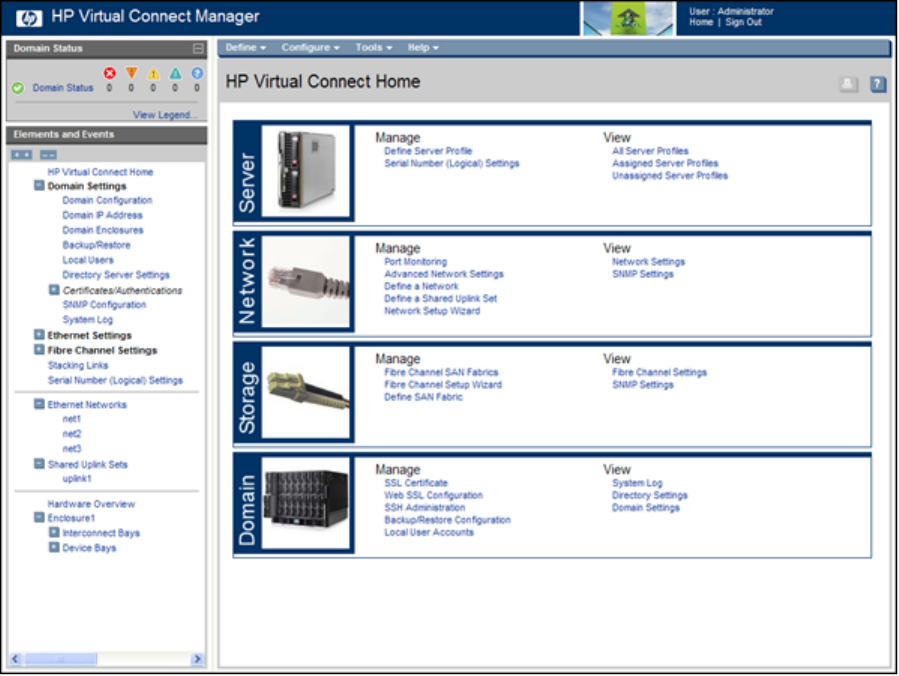Image resolution: width=899 pixels, height=676 pixels.
Task: Expand Interconnect Bays under Enclosure1
Action: pyautogui.click(x=54, y=533)
